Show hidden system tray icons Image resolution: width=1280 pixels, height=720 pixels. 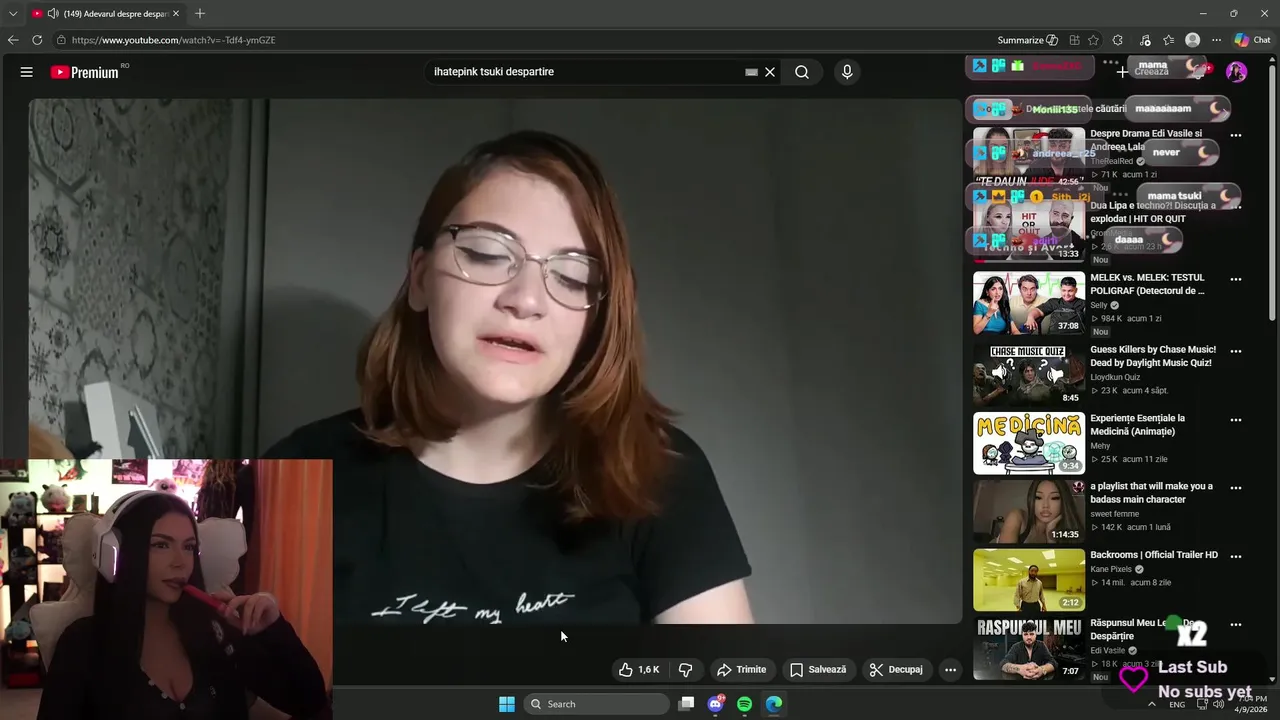point(1152,704)
